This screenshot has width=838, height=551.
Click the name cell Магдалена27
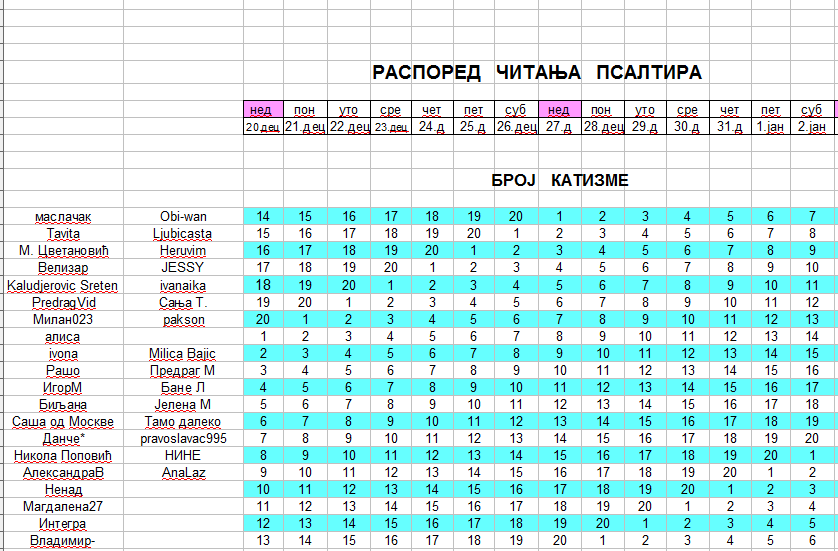click(x=63, y=507)
